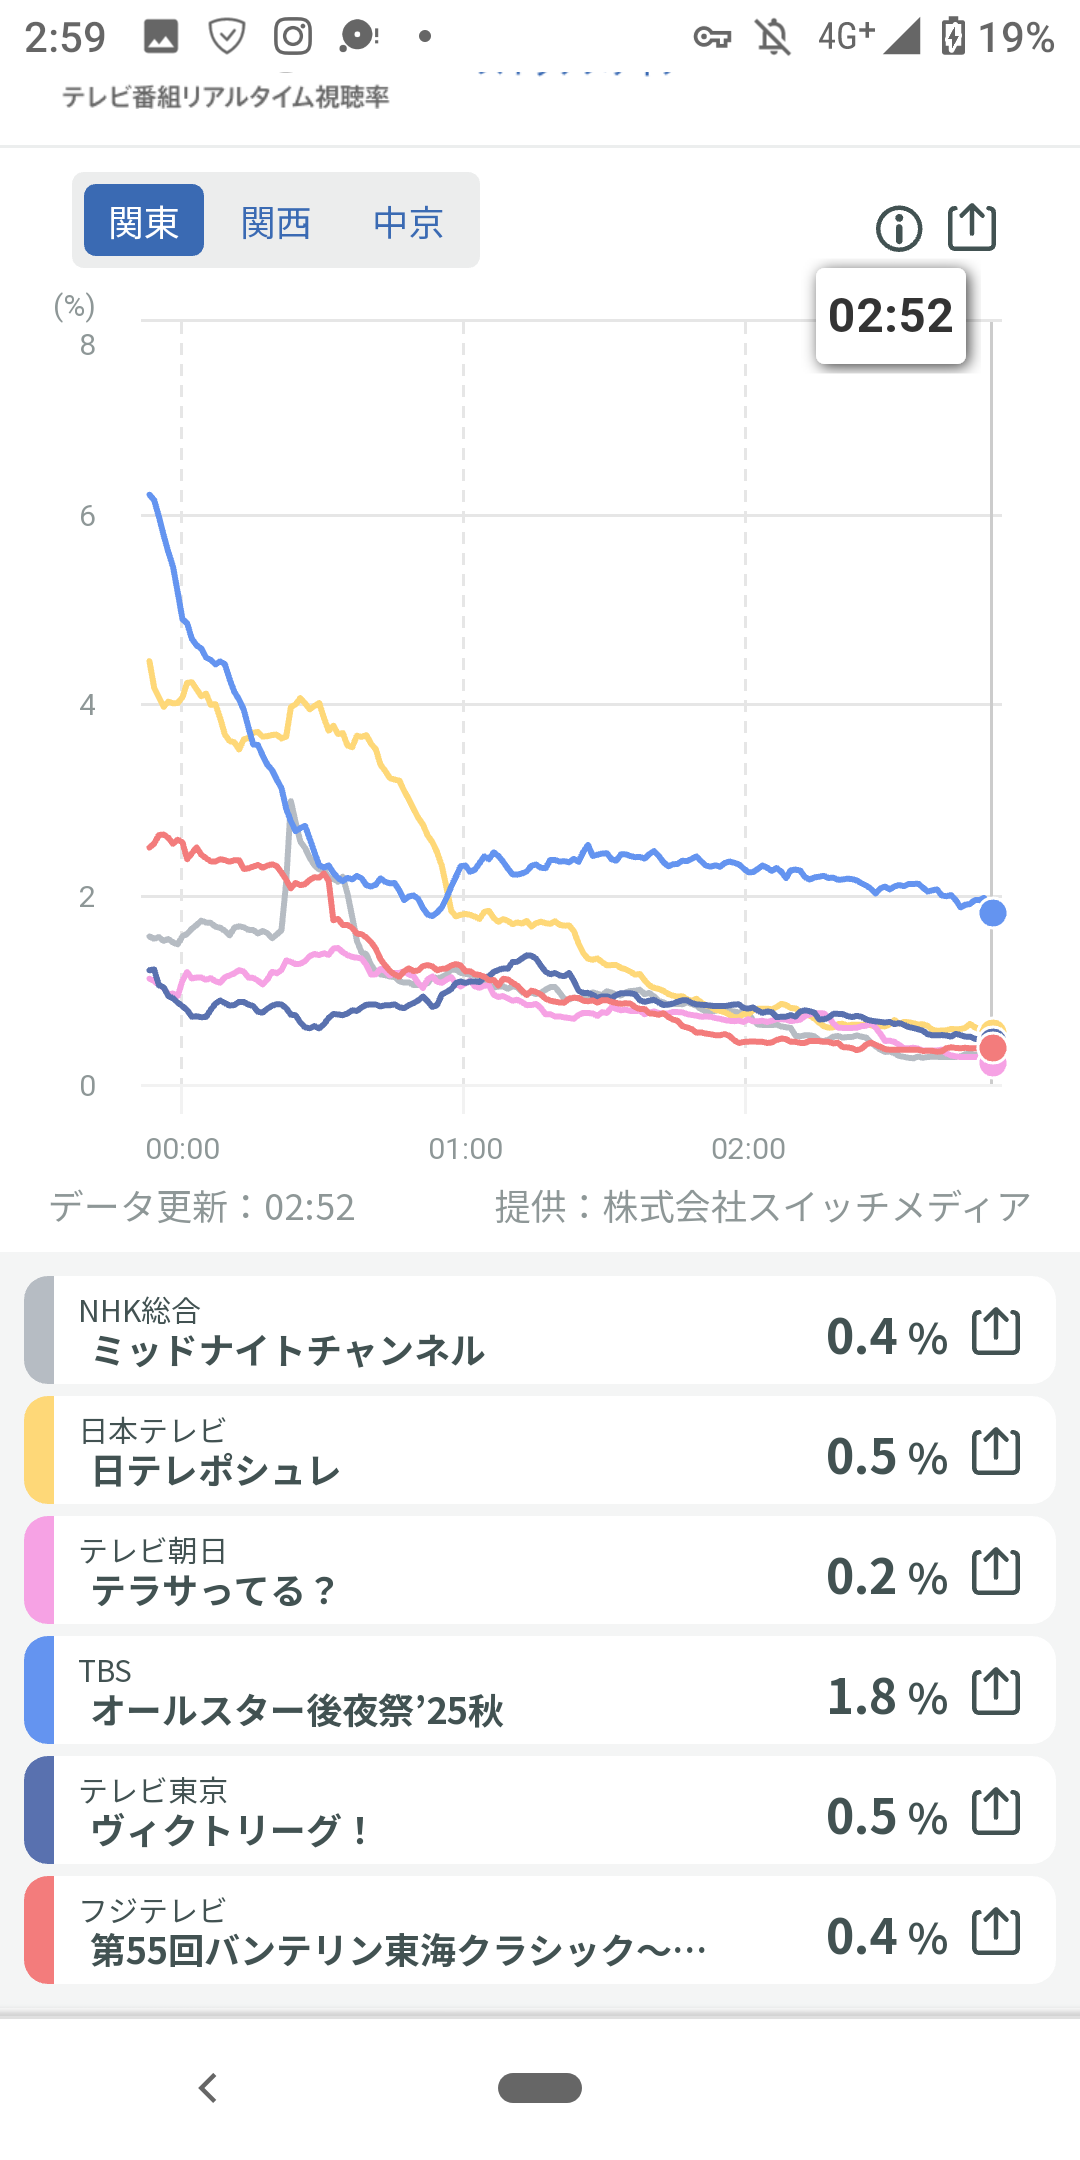Share テレビ東京 ヴィクトリーグ！ rating
Viewport: 1080px width, 2160px height.
(996, 1812)
